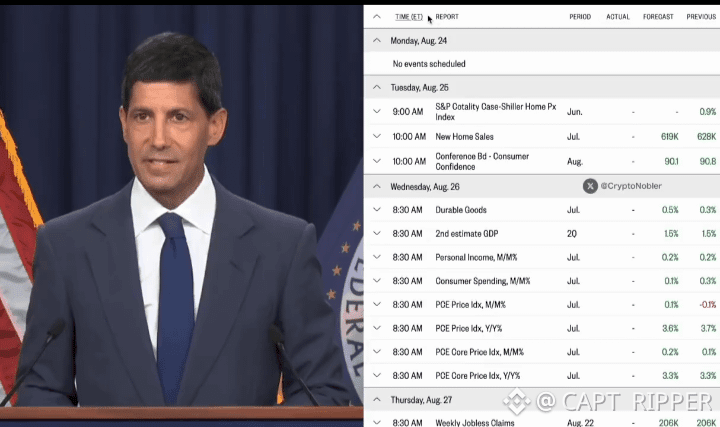The width and height of the screenshot is (720, 427).
Task: Select the New Home Sales report name
Action: coord(464,136)
